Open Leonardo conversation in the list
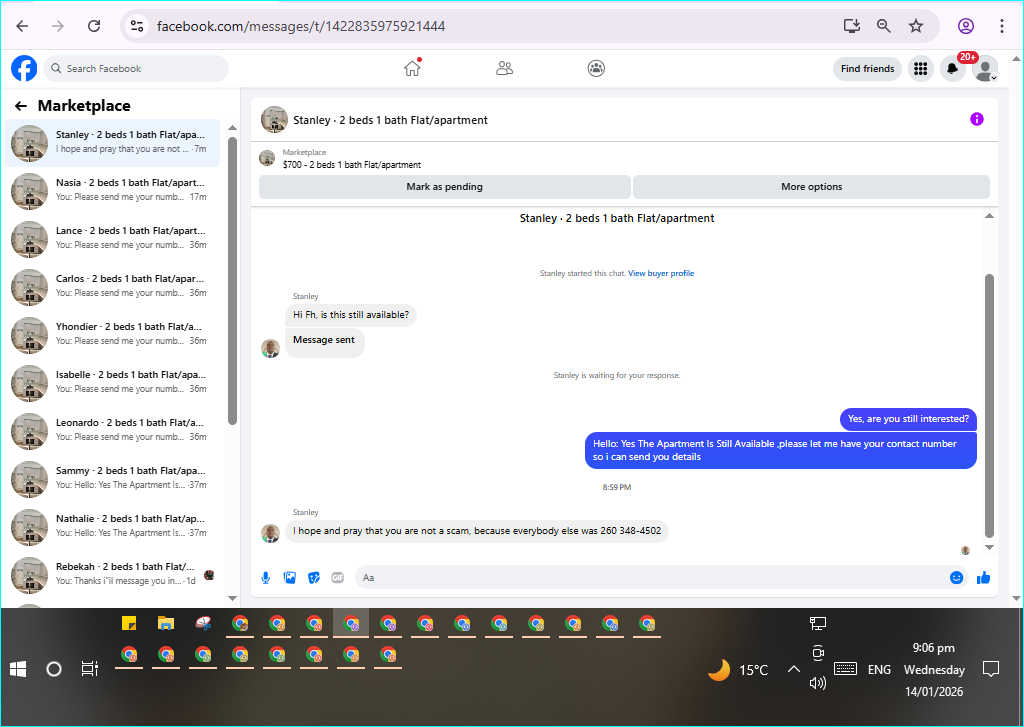1024x727 pixels. [112, 430]
